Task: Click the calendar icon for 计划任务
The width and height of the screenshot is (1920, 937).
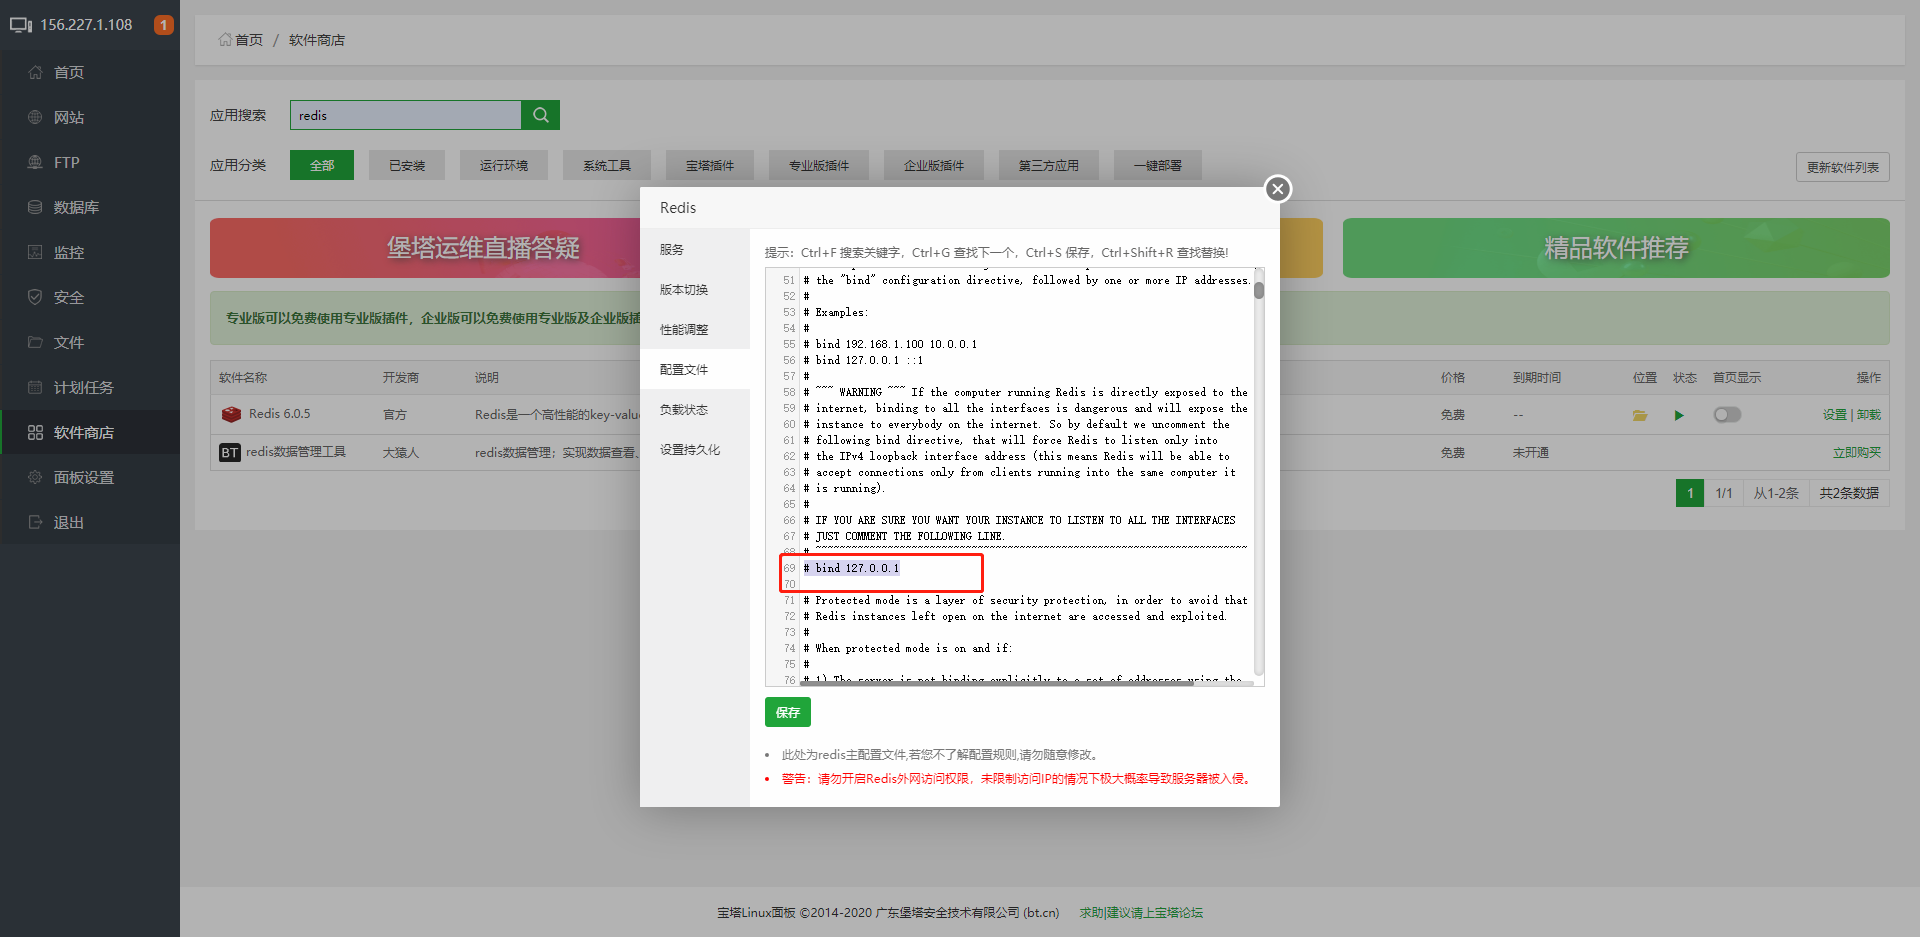Action: pos(35,387)
